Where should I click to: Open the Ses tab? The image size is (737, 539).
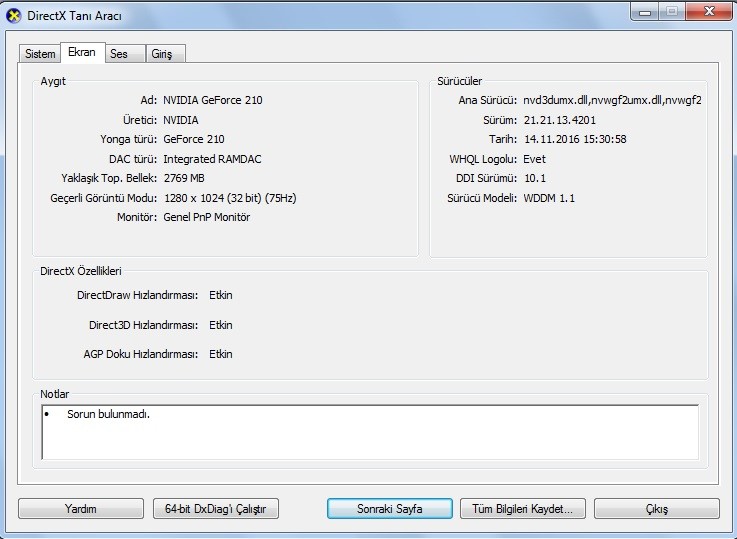click(119, 54)
